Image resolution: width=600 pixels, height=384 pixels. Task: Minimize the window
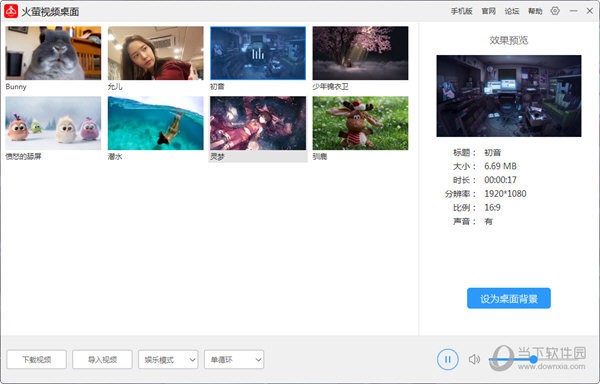(573, 11)
